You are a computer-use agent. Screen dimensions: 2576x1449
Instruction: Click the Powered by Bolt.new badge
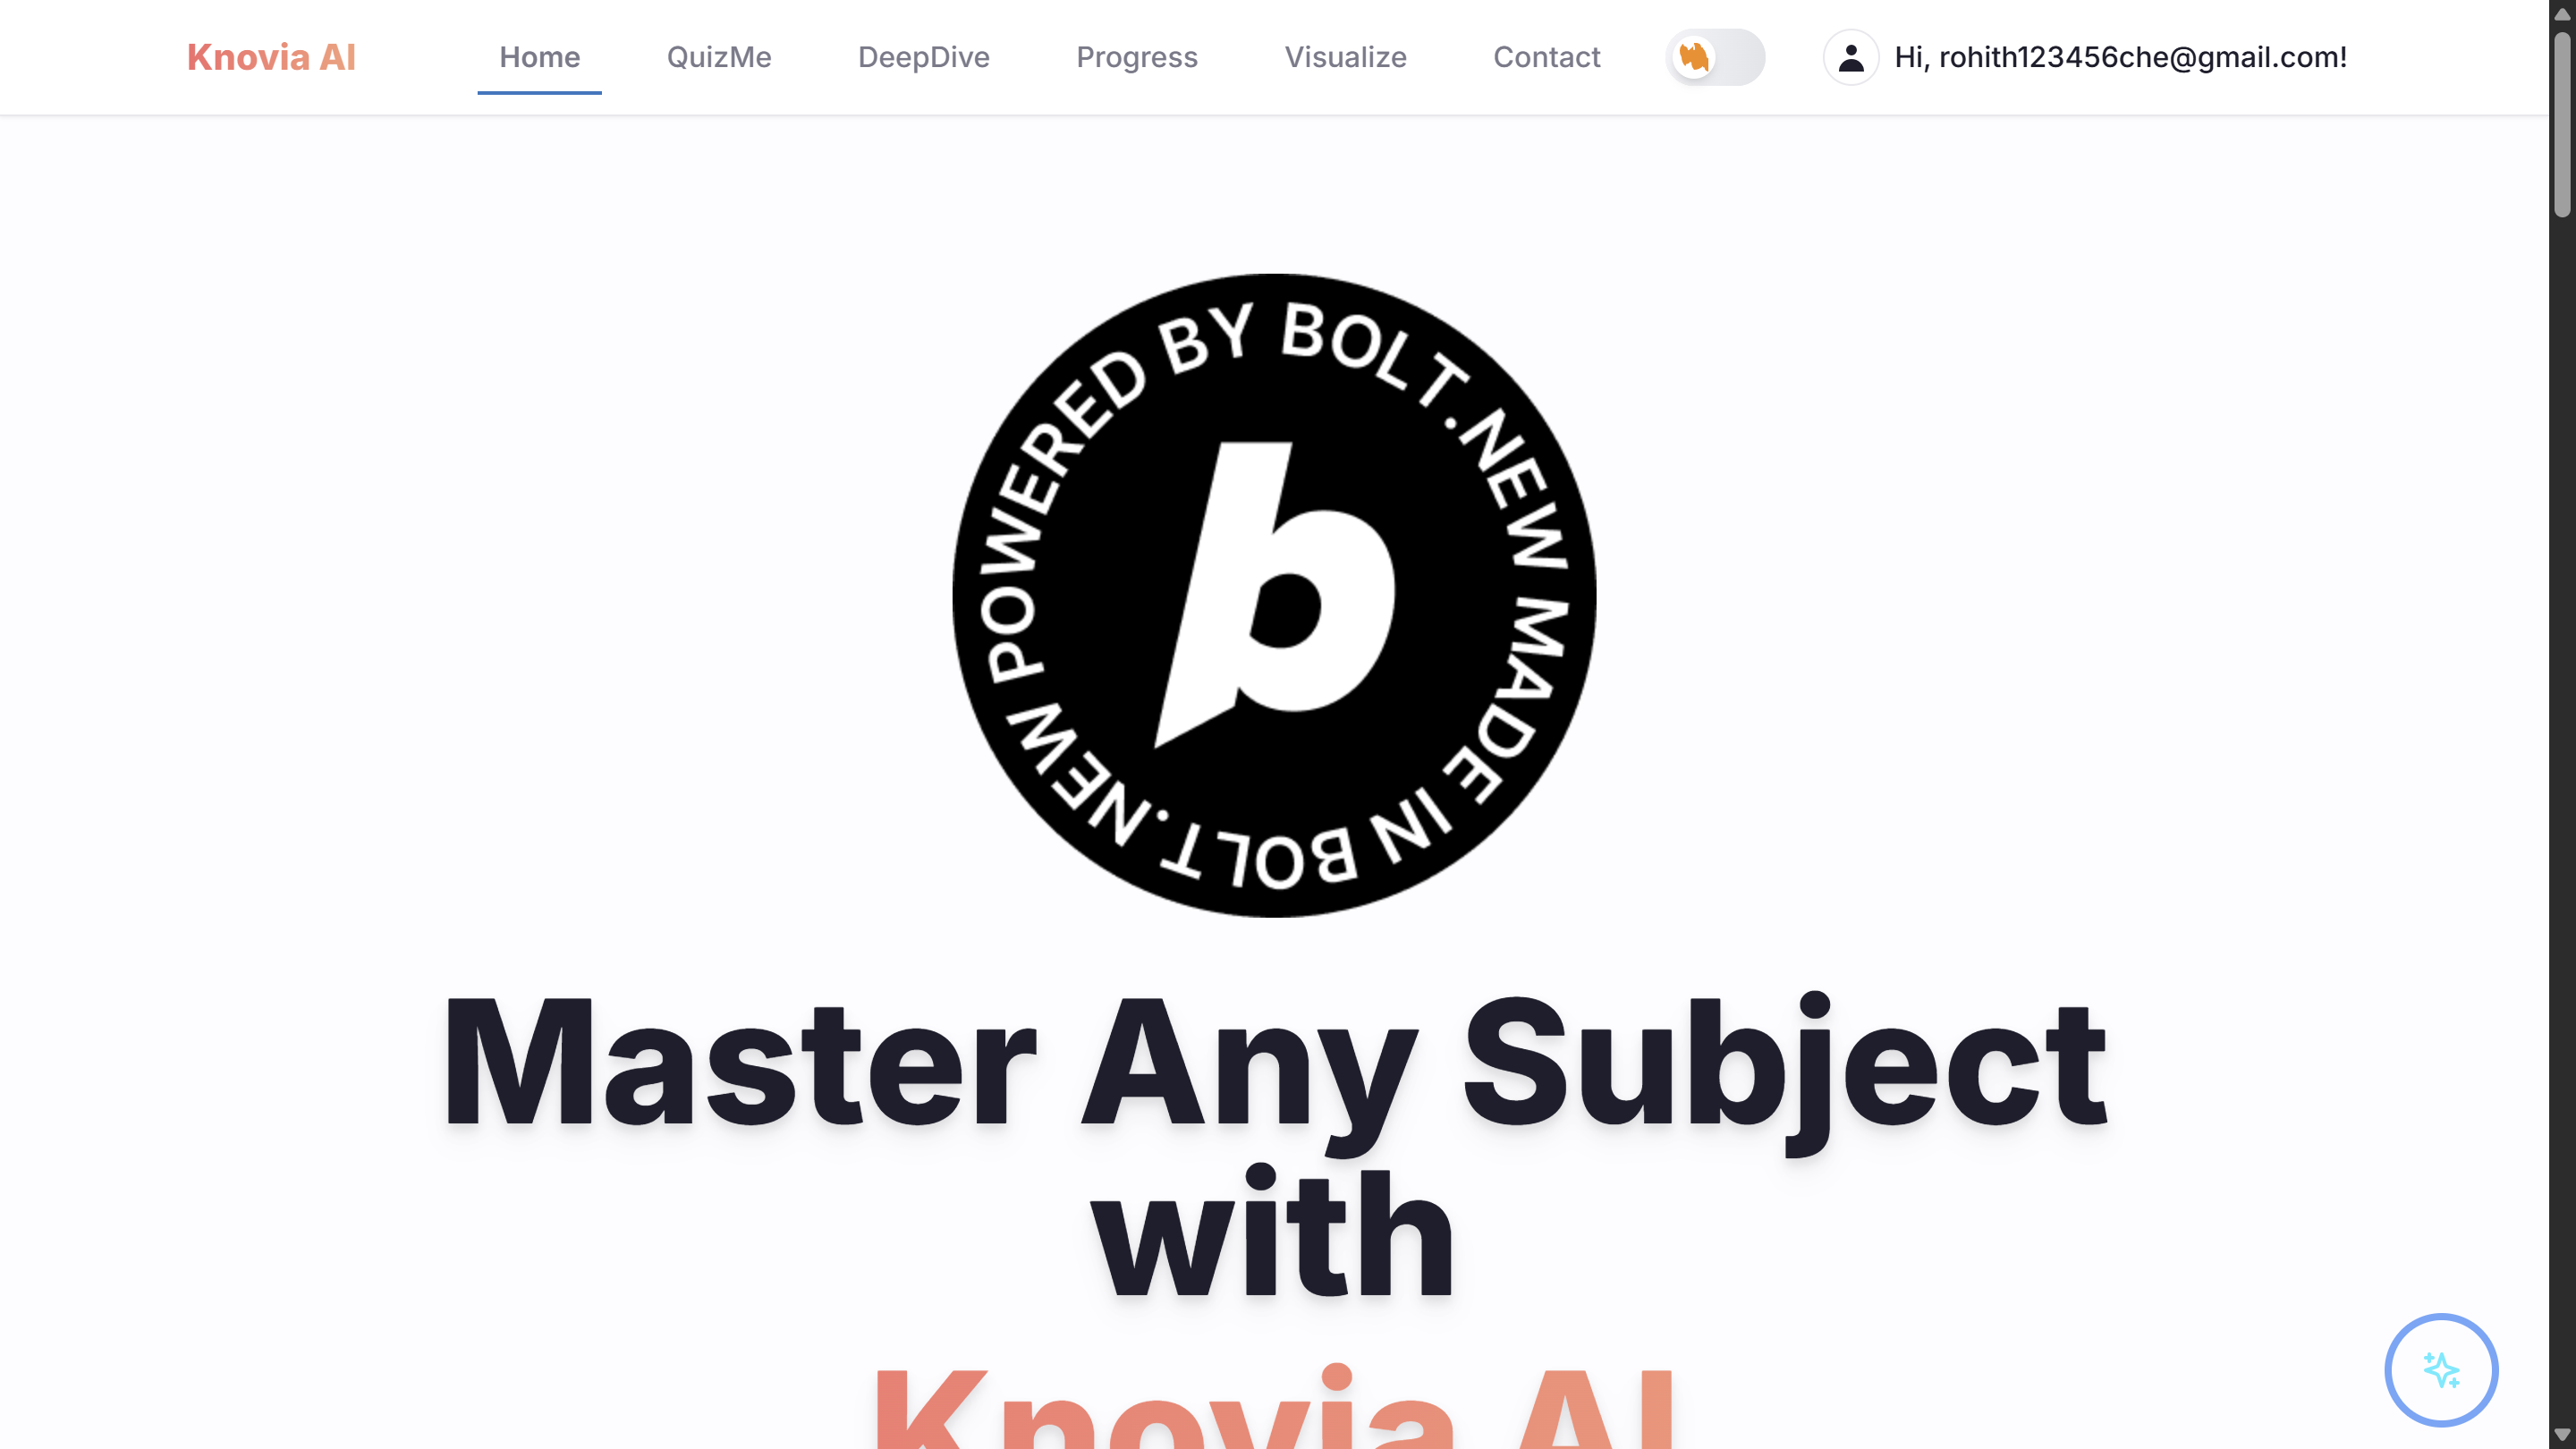(x=1274, y=595)
